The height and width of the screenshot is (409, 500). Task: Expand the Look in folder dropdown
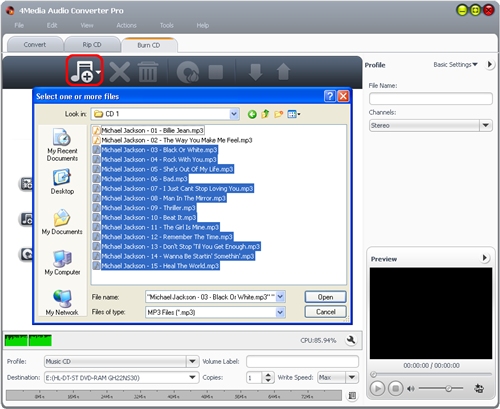(x=234, y=114)
